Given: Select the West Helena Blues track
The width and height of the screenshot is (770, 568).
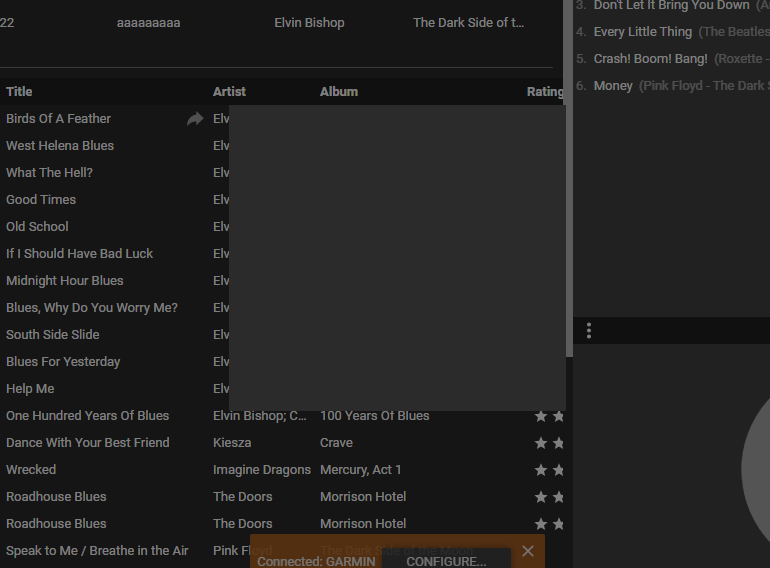Looking at the screenshot, I should (60, 146).
